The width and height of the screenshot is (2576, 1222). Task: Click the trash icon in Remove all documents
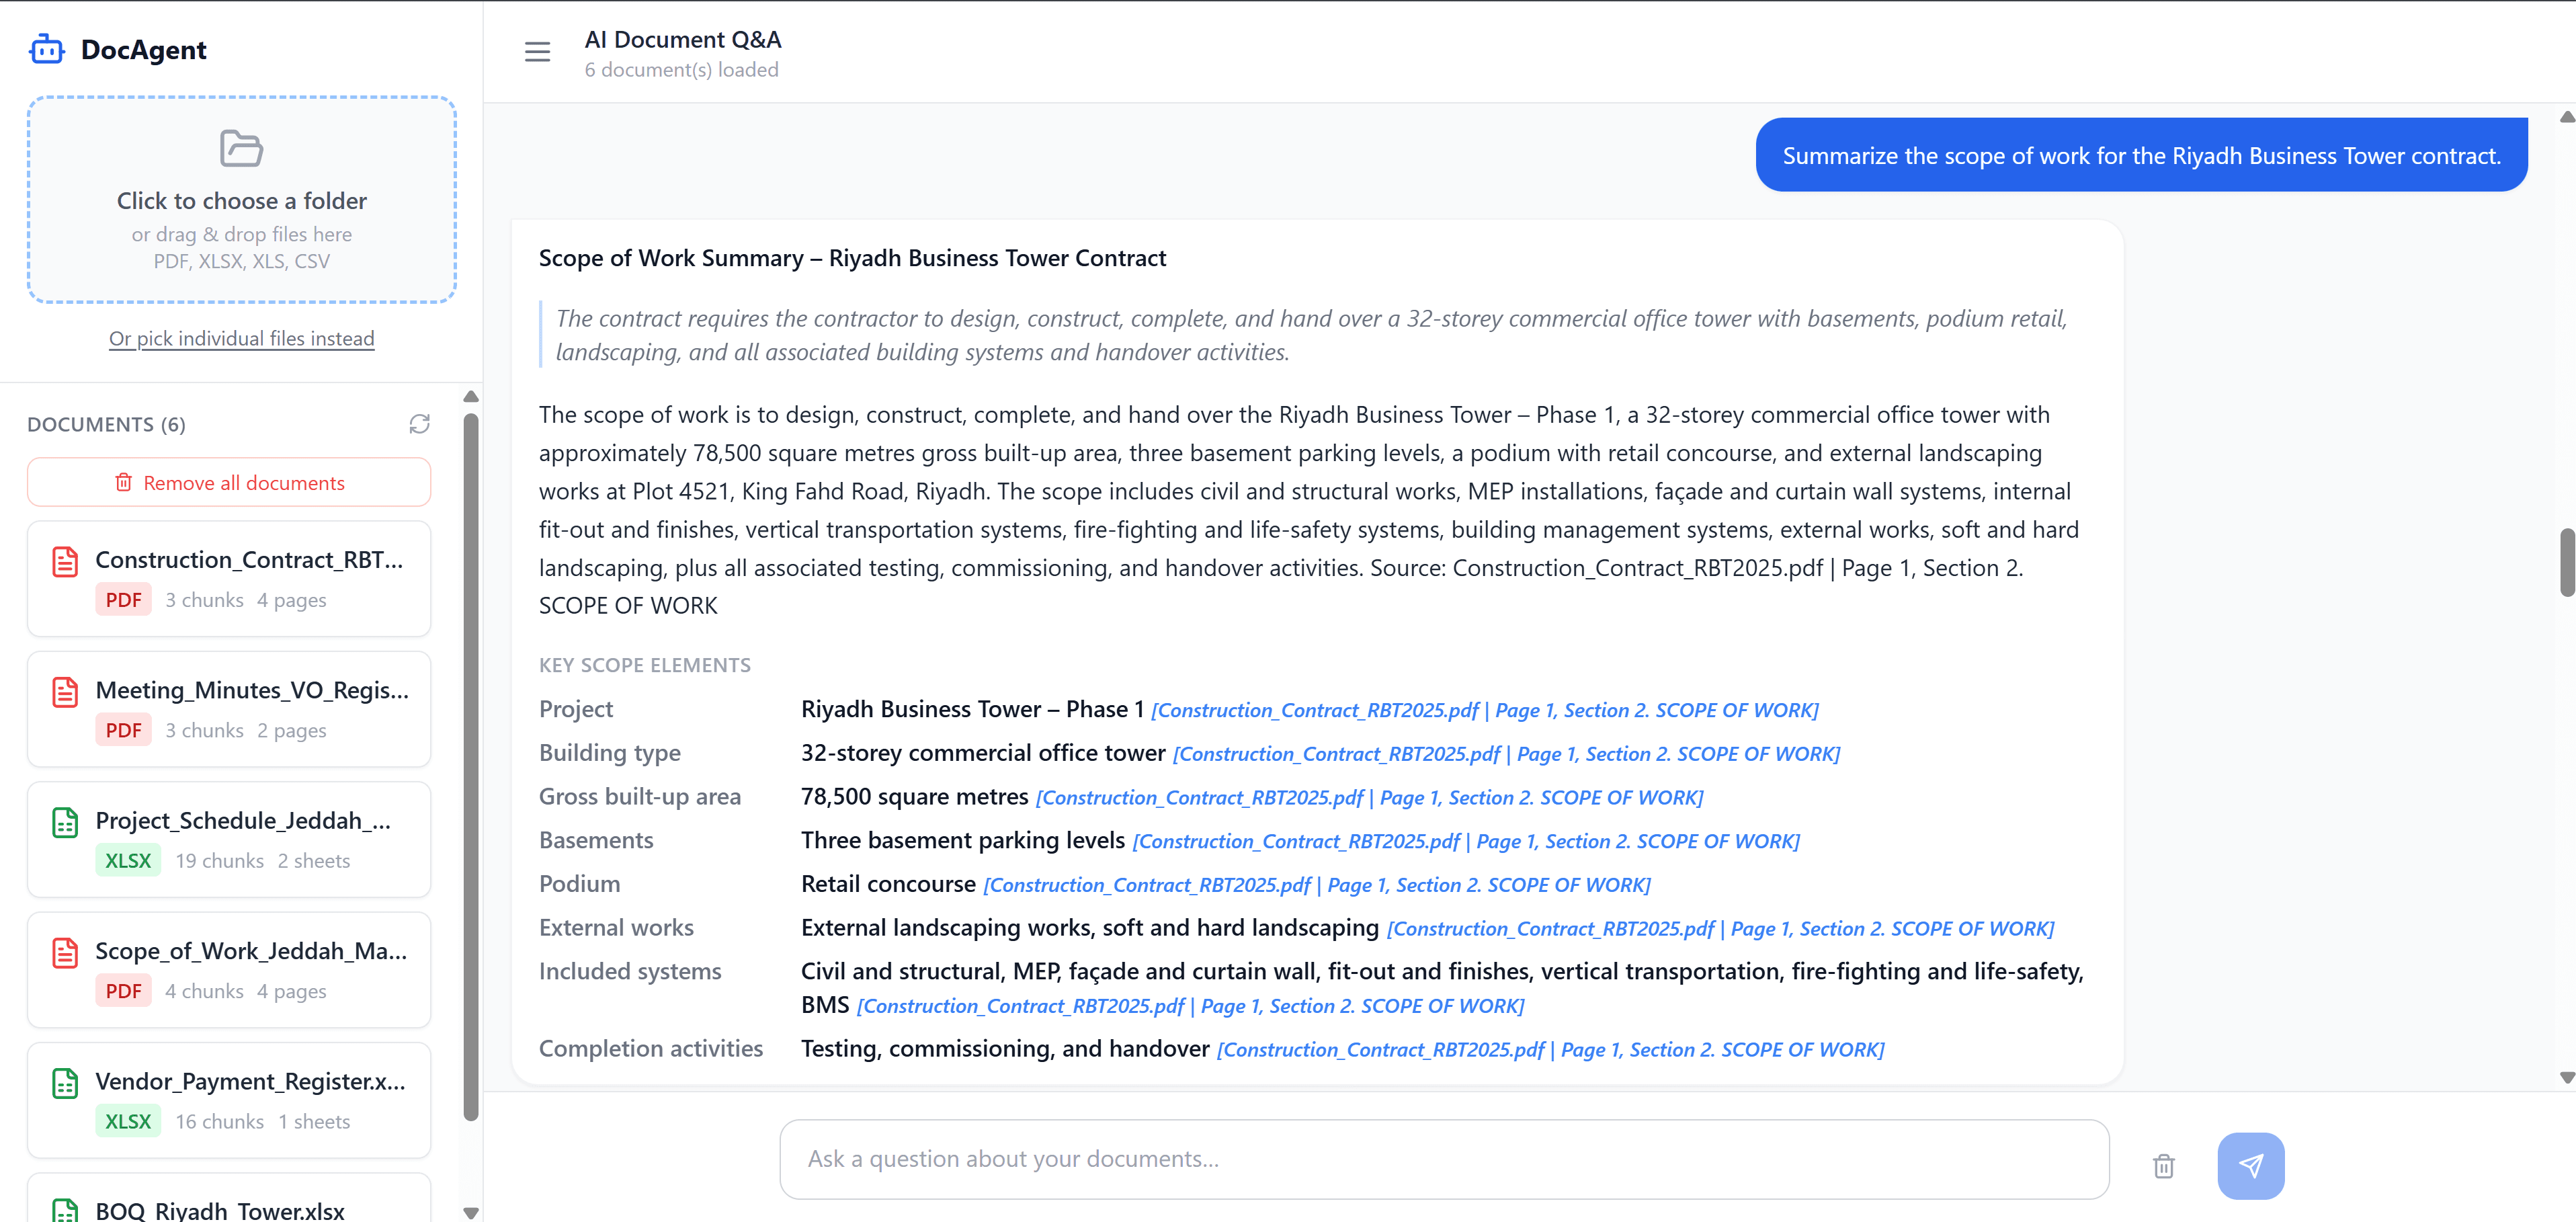(123, 483)
